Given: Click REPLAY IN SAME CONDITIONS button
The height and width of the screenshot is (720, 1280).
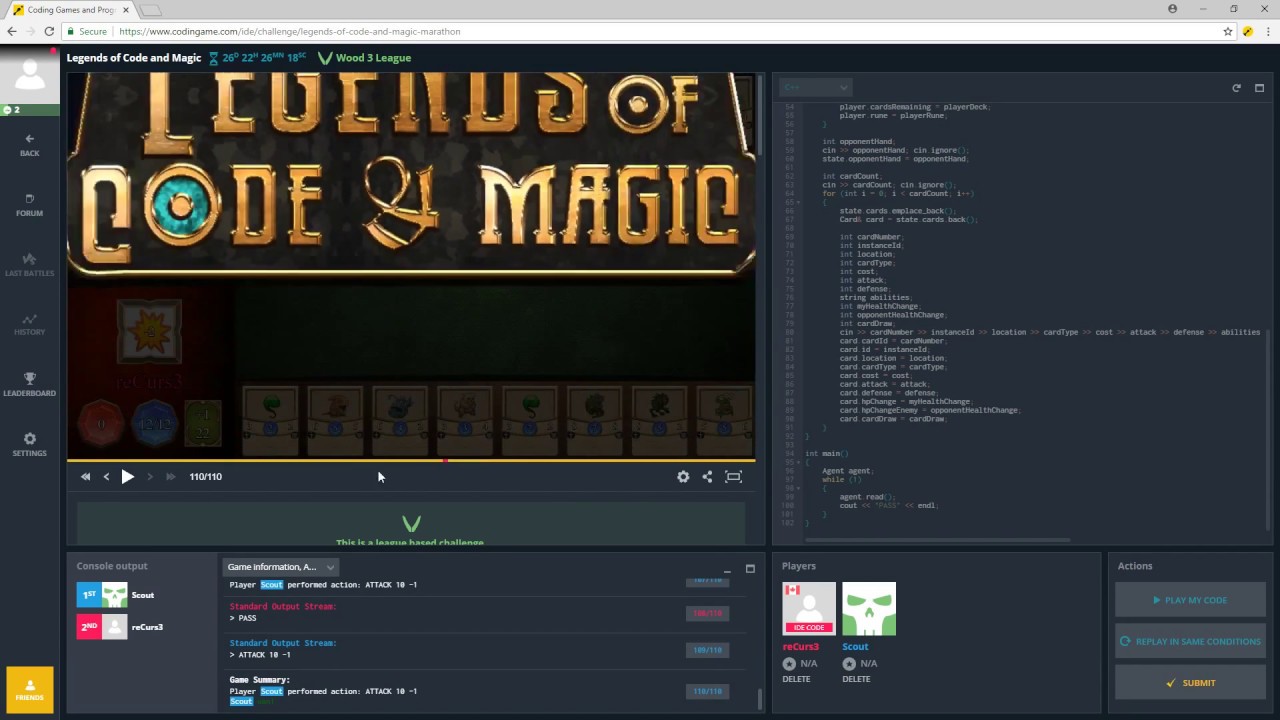Looking at the screenshot, I should [1190, 641].
